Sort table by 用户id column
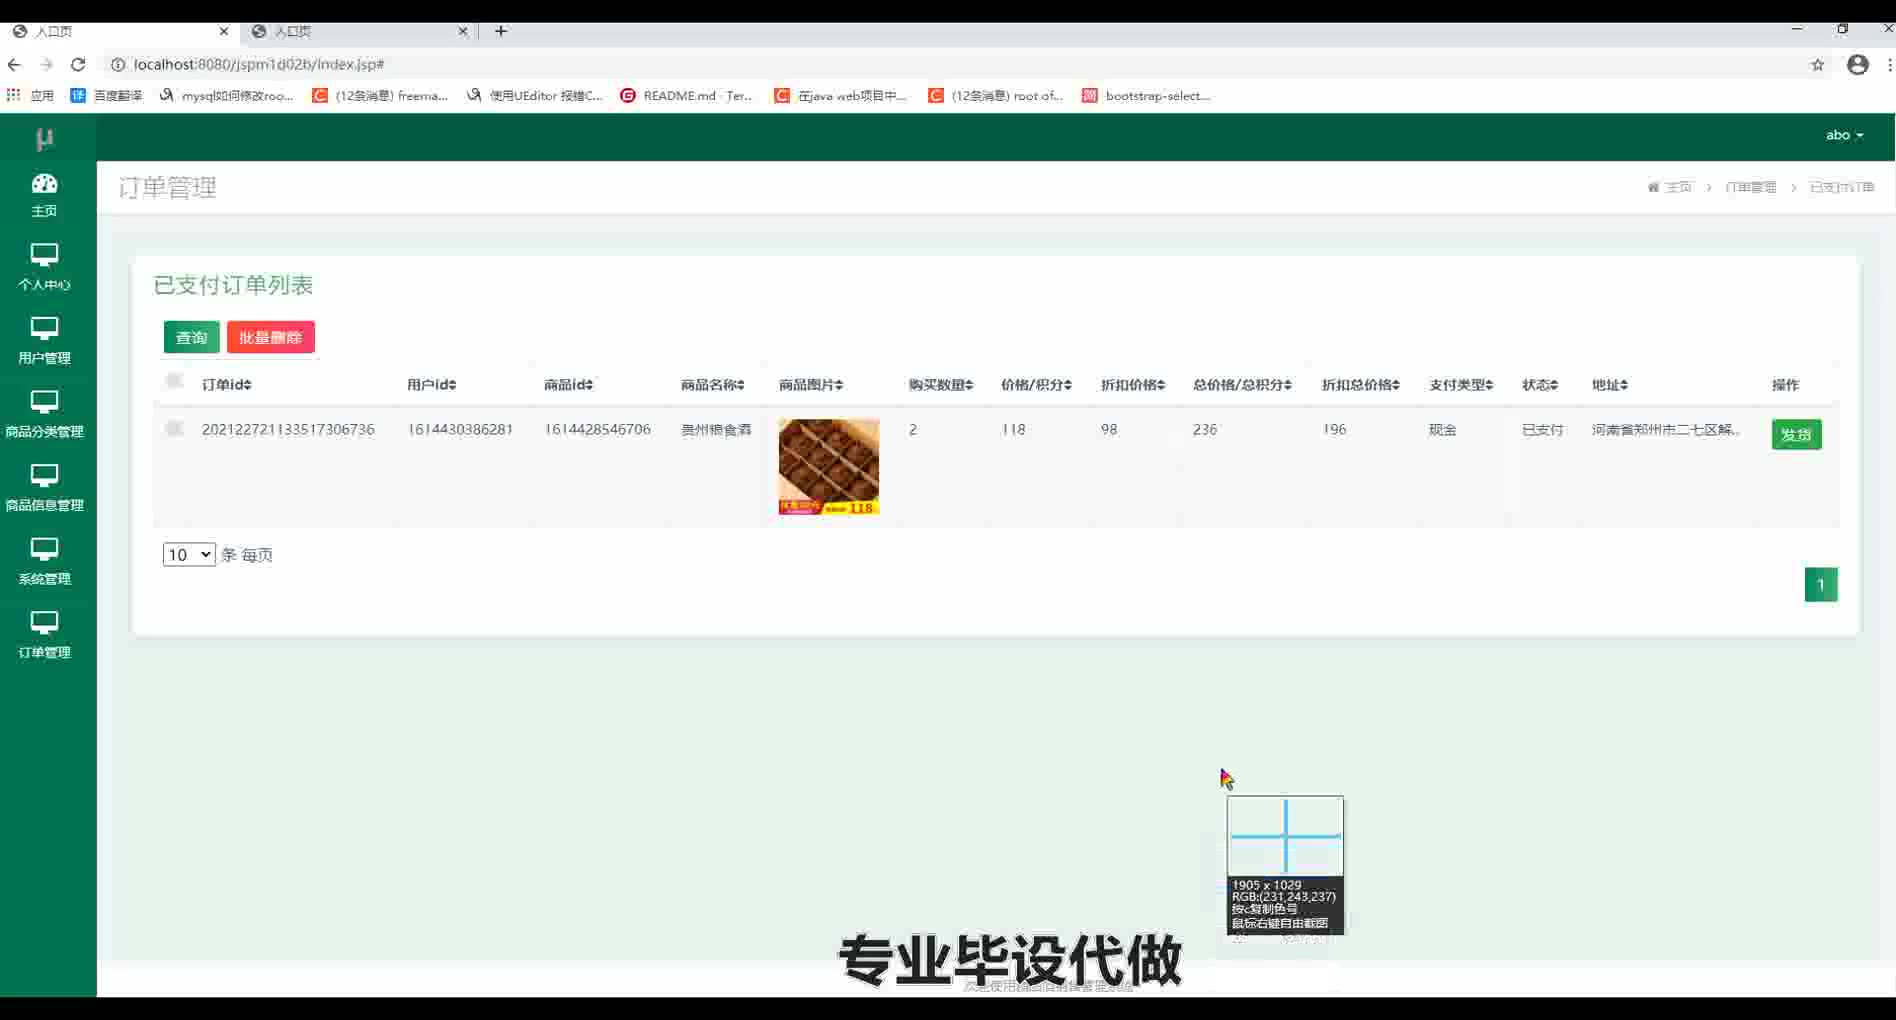This screenshot has width=1896, height=1020. pos(432,385)
